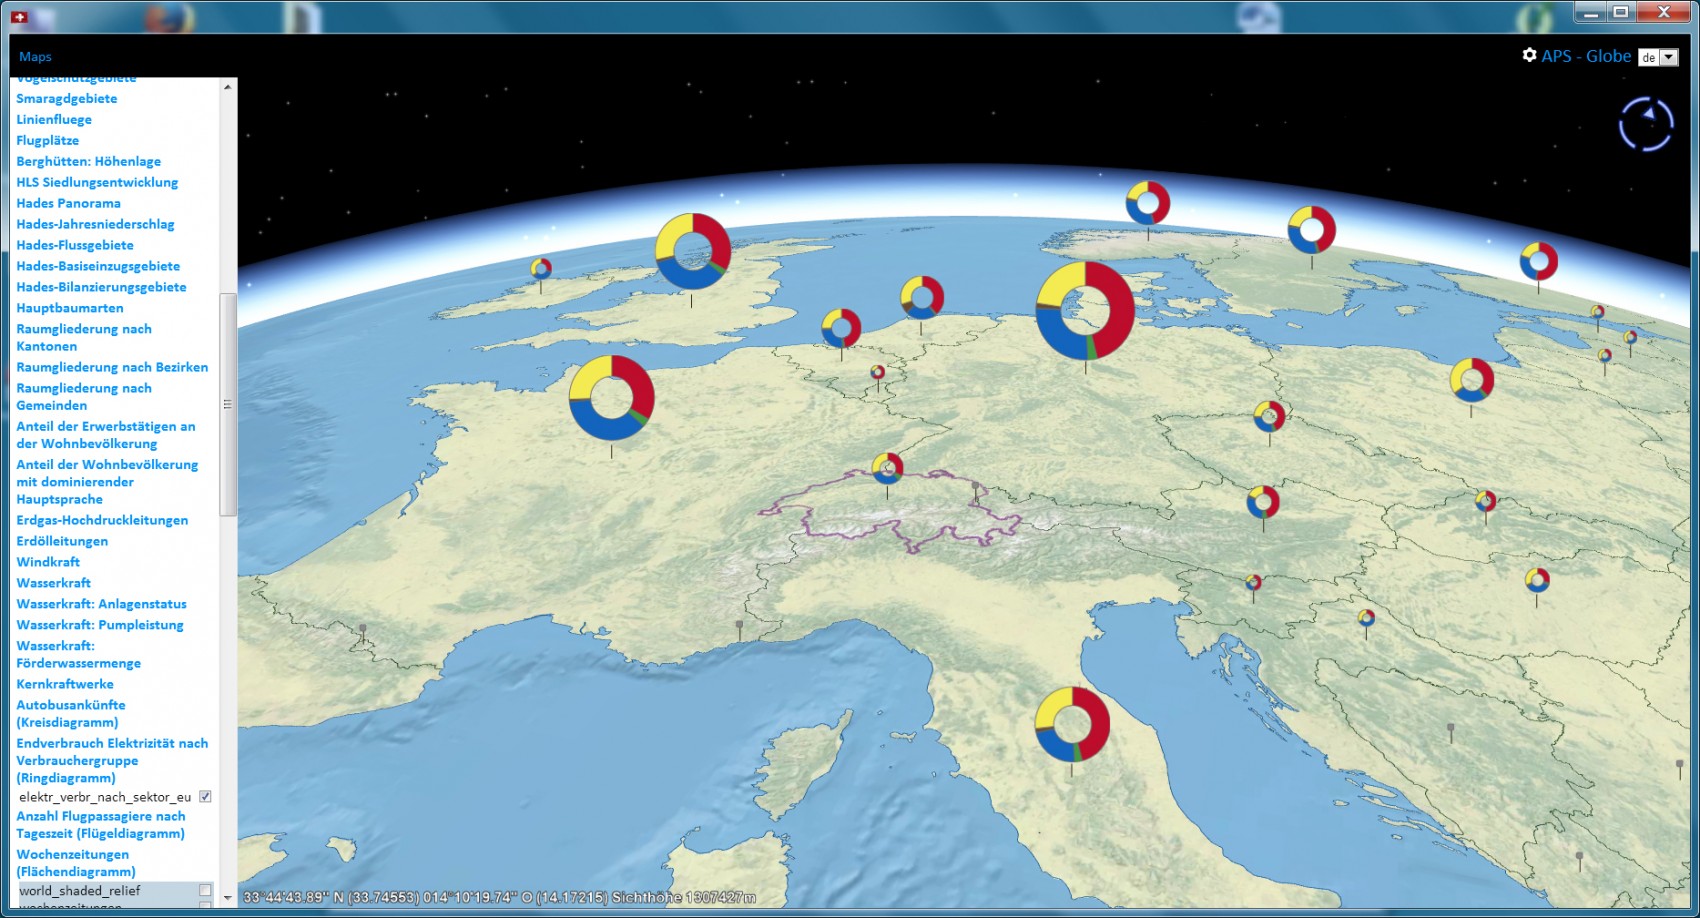The height and width of the screenshot is (918, 1700).
Task: Select the large donut chart over France
Action: point(612,398)
